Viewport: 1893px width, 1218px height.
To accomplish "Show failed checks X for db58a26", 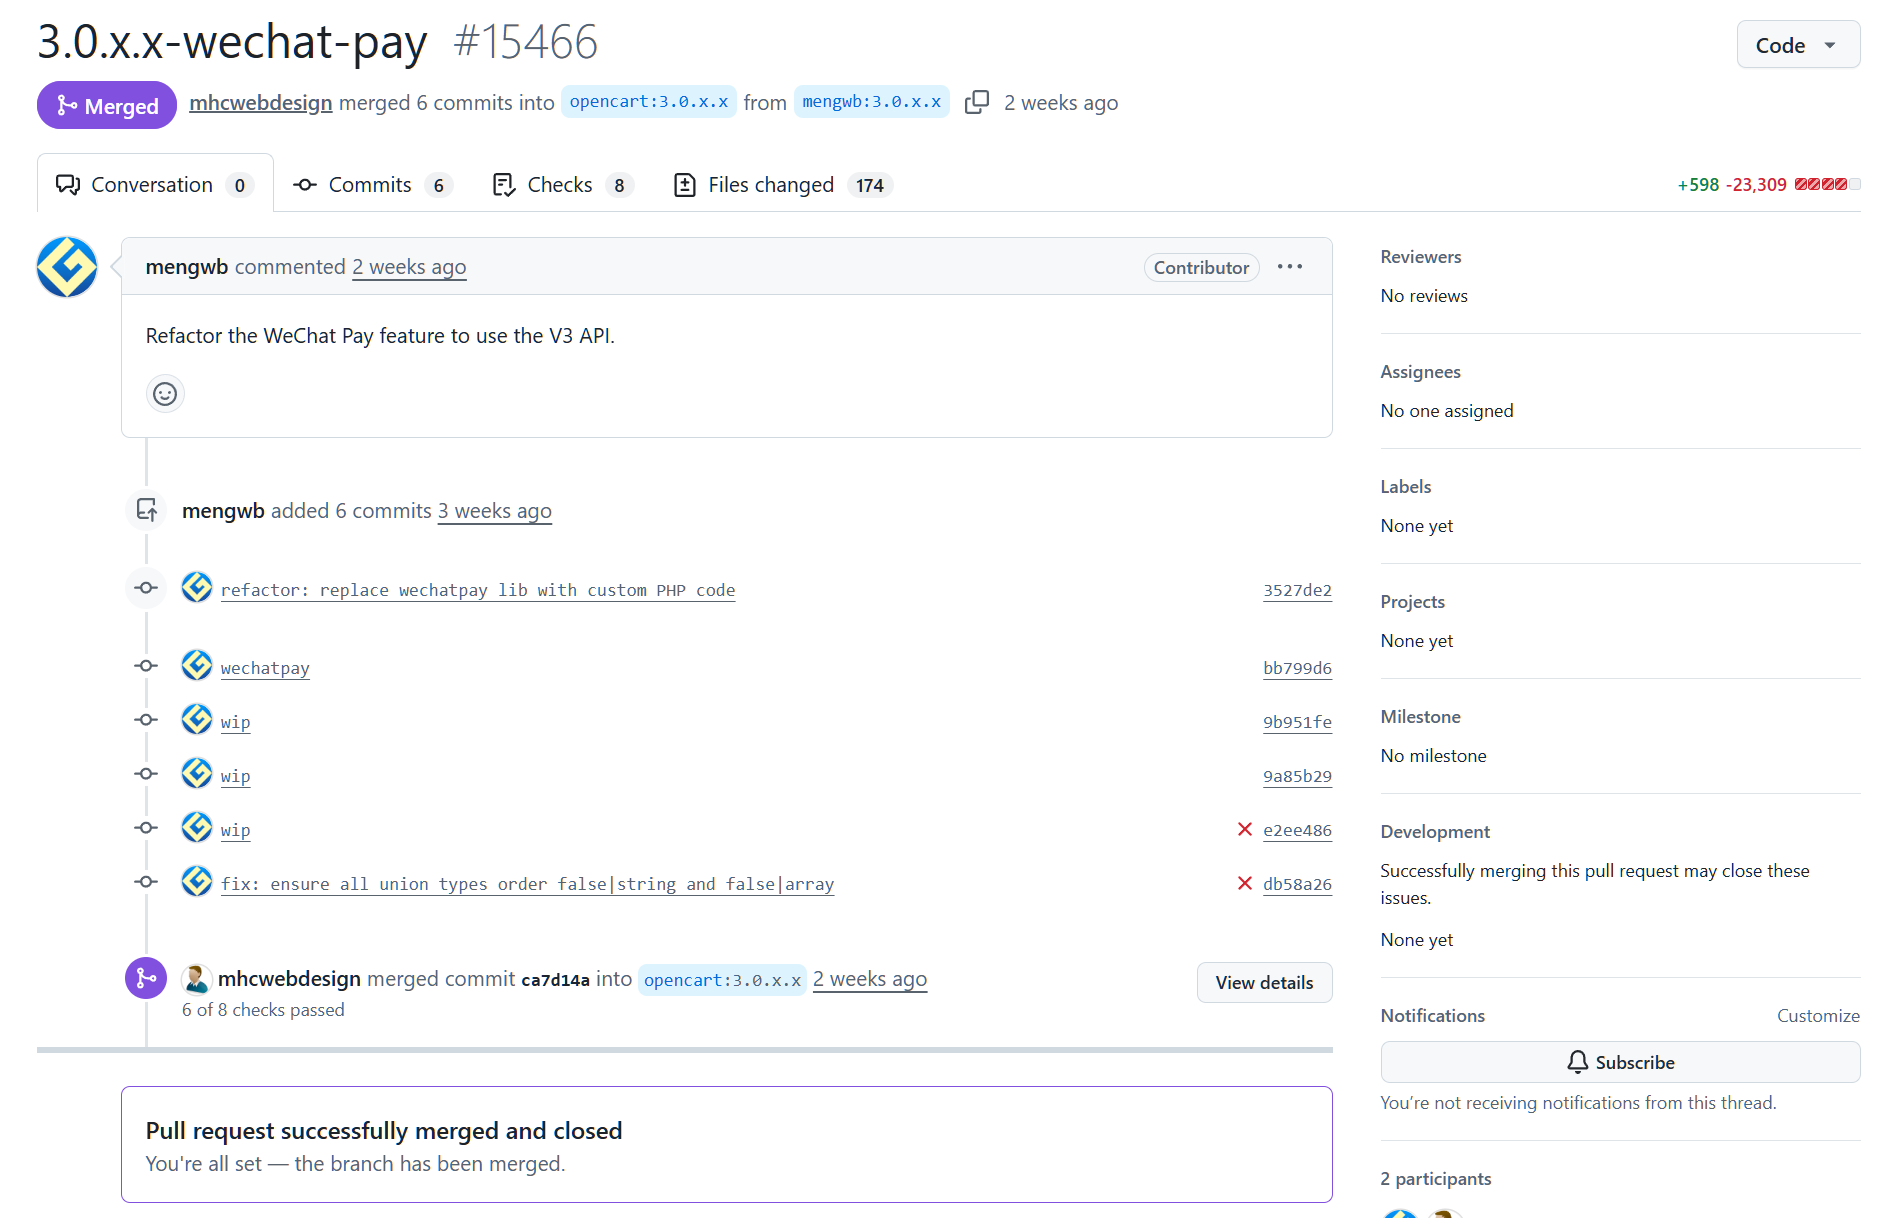I will pos(1245,883).
